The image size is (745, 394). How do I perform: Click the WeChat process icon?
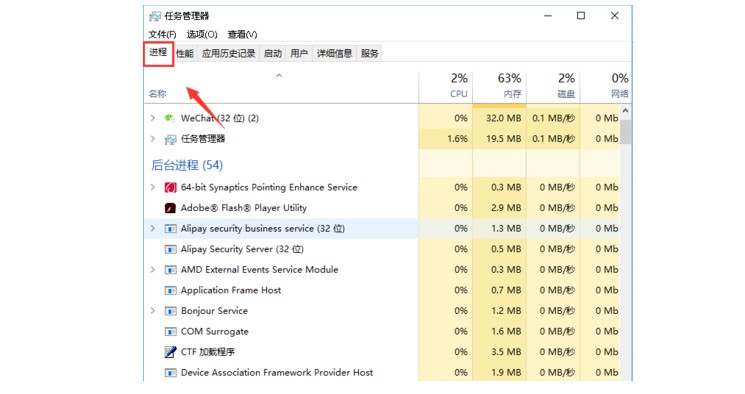(170, 118)
